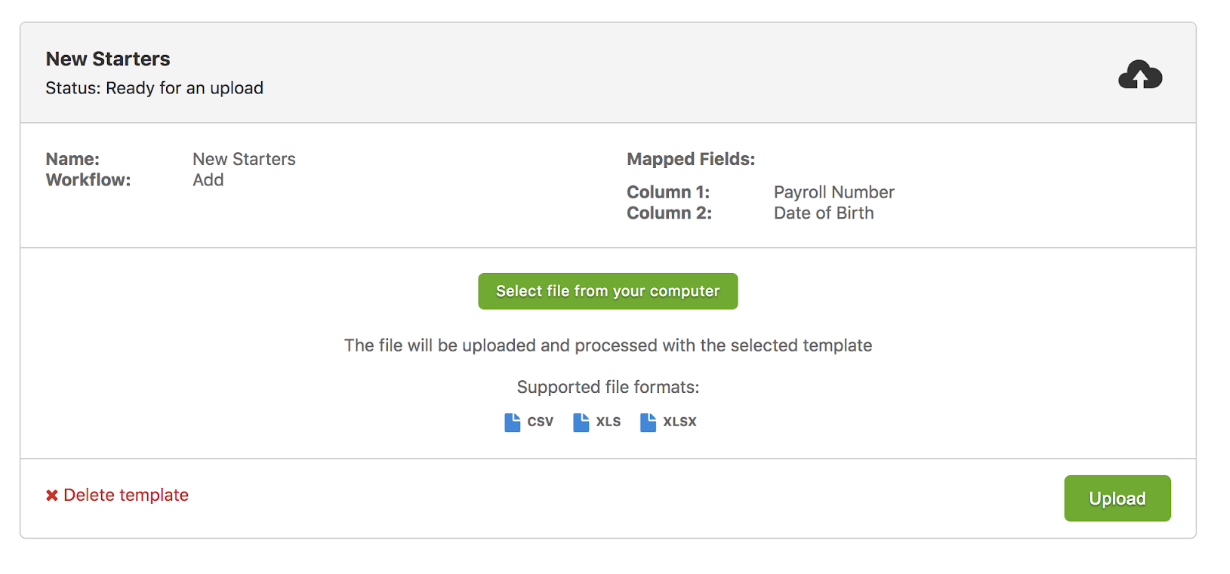Click the XLSX file format icon
The width and height of the screenshot is (1230, 574).
[x=648, y=422]
